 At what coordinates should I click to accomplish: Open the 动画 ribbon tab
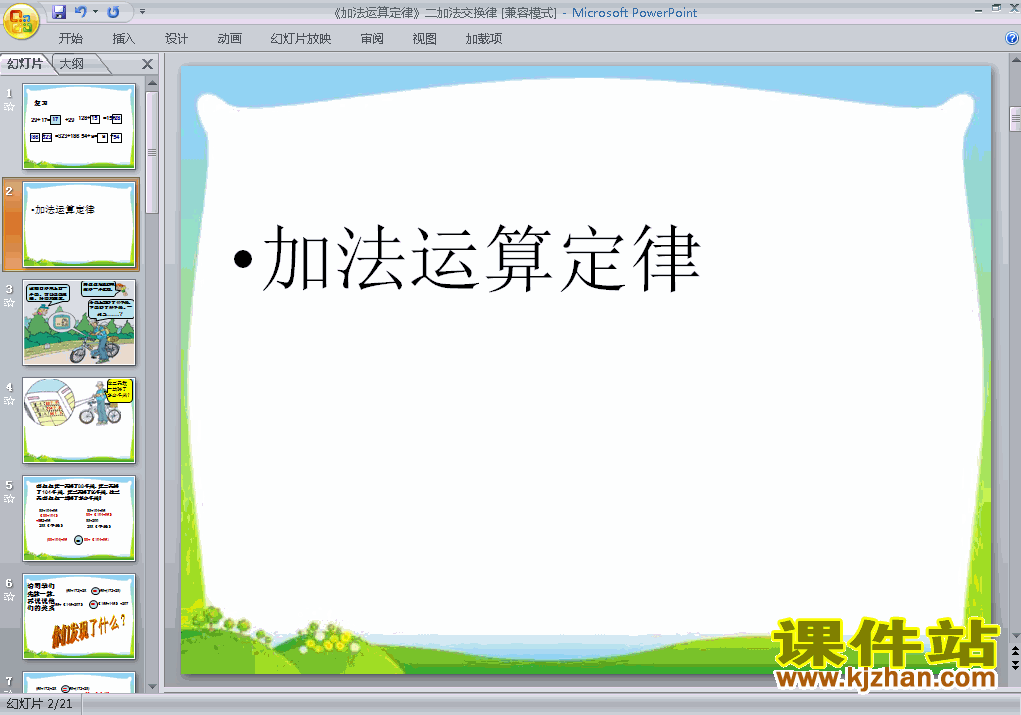coord(229,38)
